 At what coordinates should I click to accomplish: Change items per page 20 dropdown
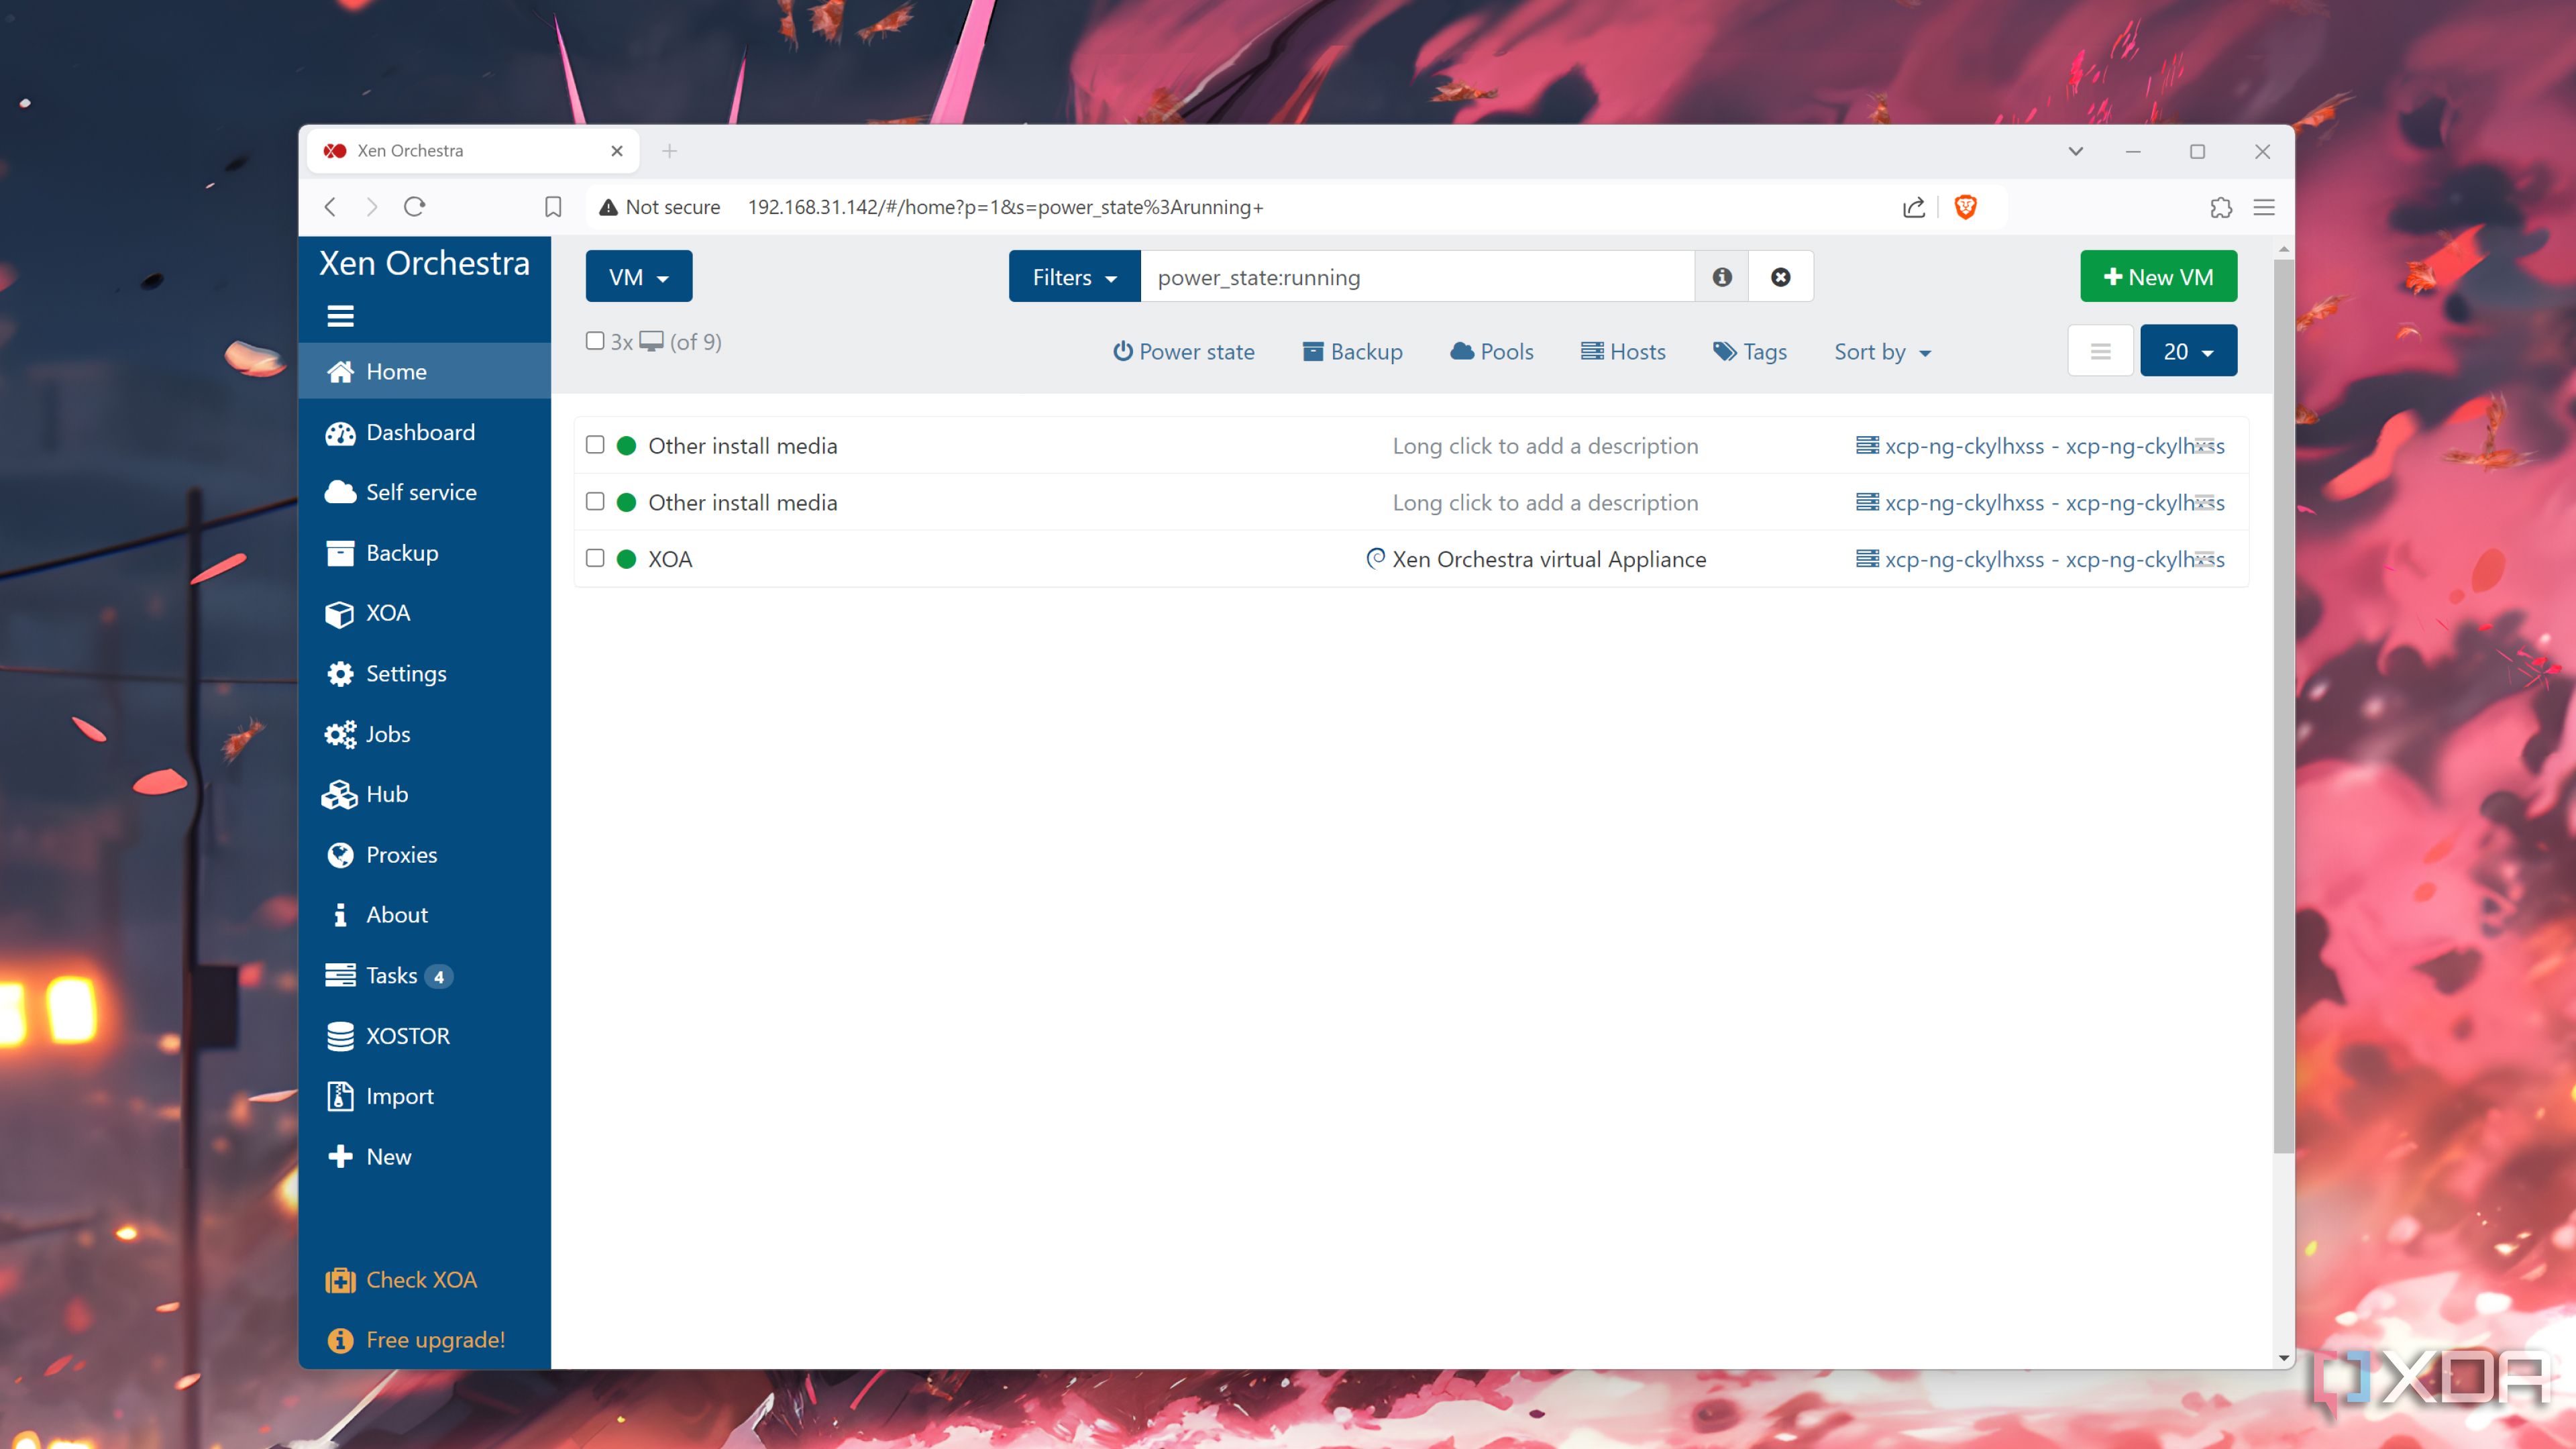2188,351
